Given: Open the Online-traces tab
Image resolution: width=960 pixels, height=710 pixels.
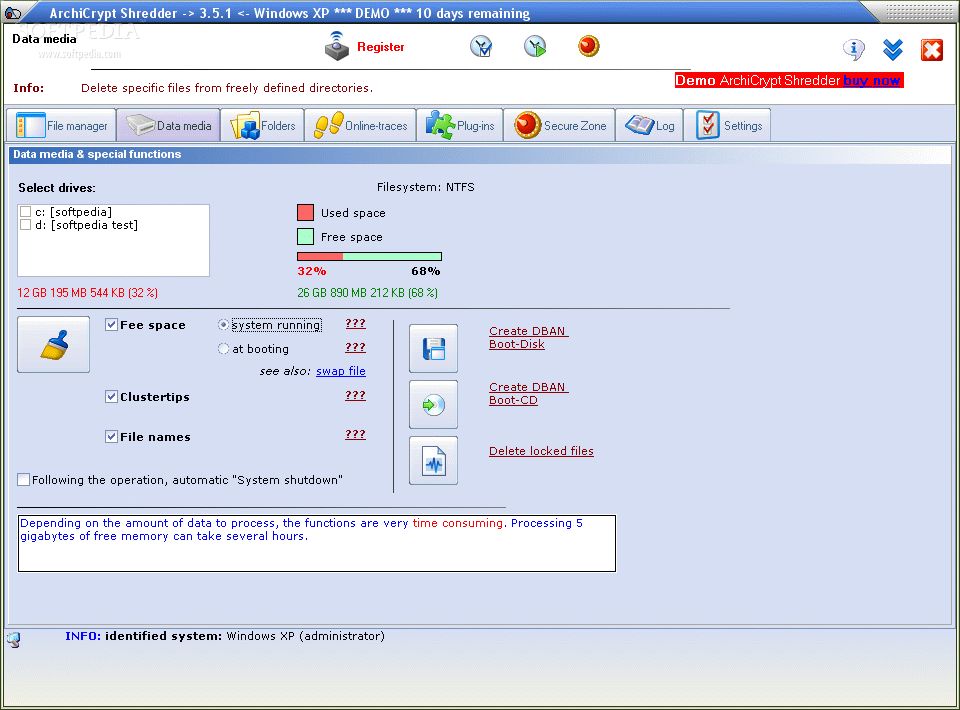Looking at the screenshot, I should pos(360,125).
